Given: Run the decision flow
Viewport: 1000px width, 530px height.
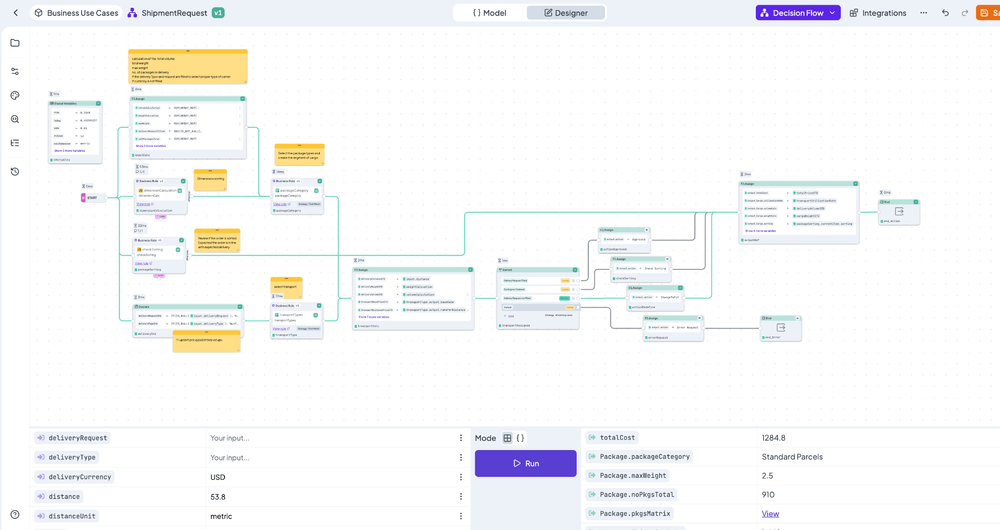Looking at the screenshot, I should [x=526, y=464].
